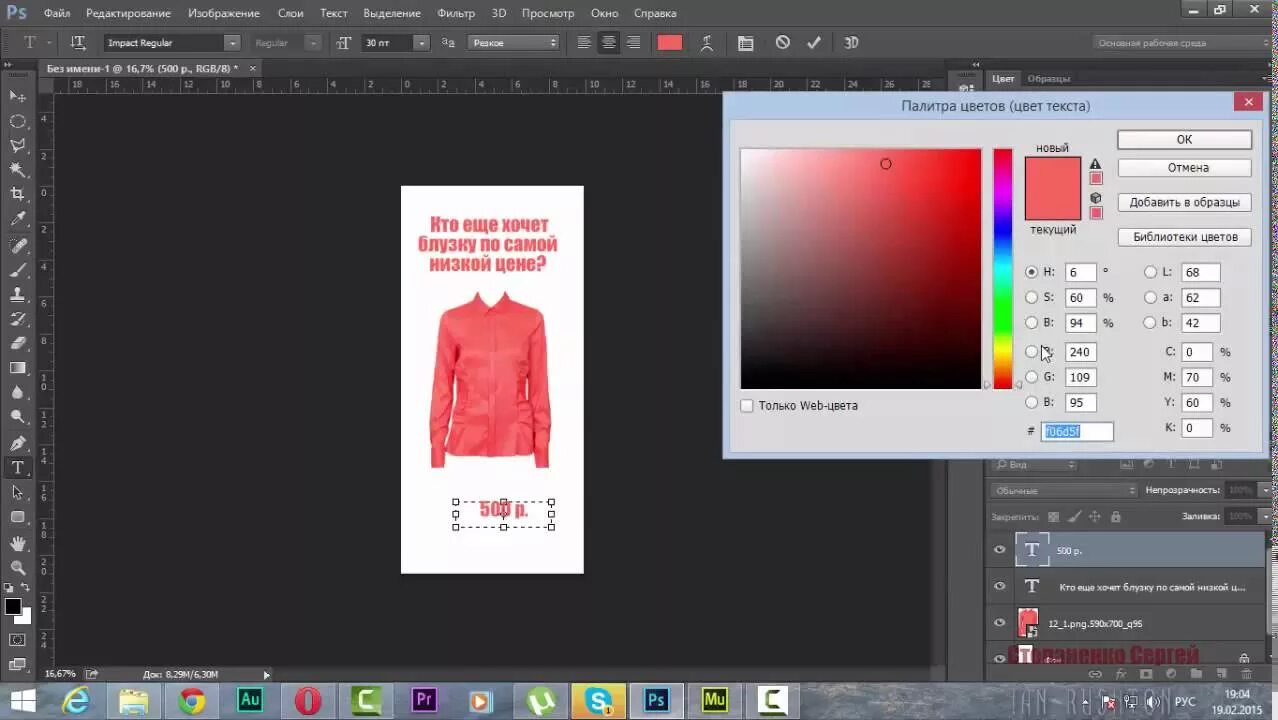This screenshot has height=720, width=1278.
Task: Select the Eyedropper tool
Action: coord(18,220)
